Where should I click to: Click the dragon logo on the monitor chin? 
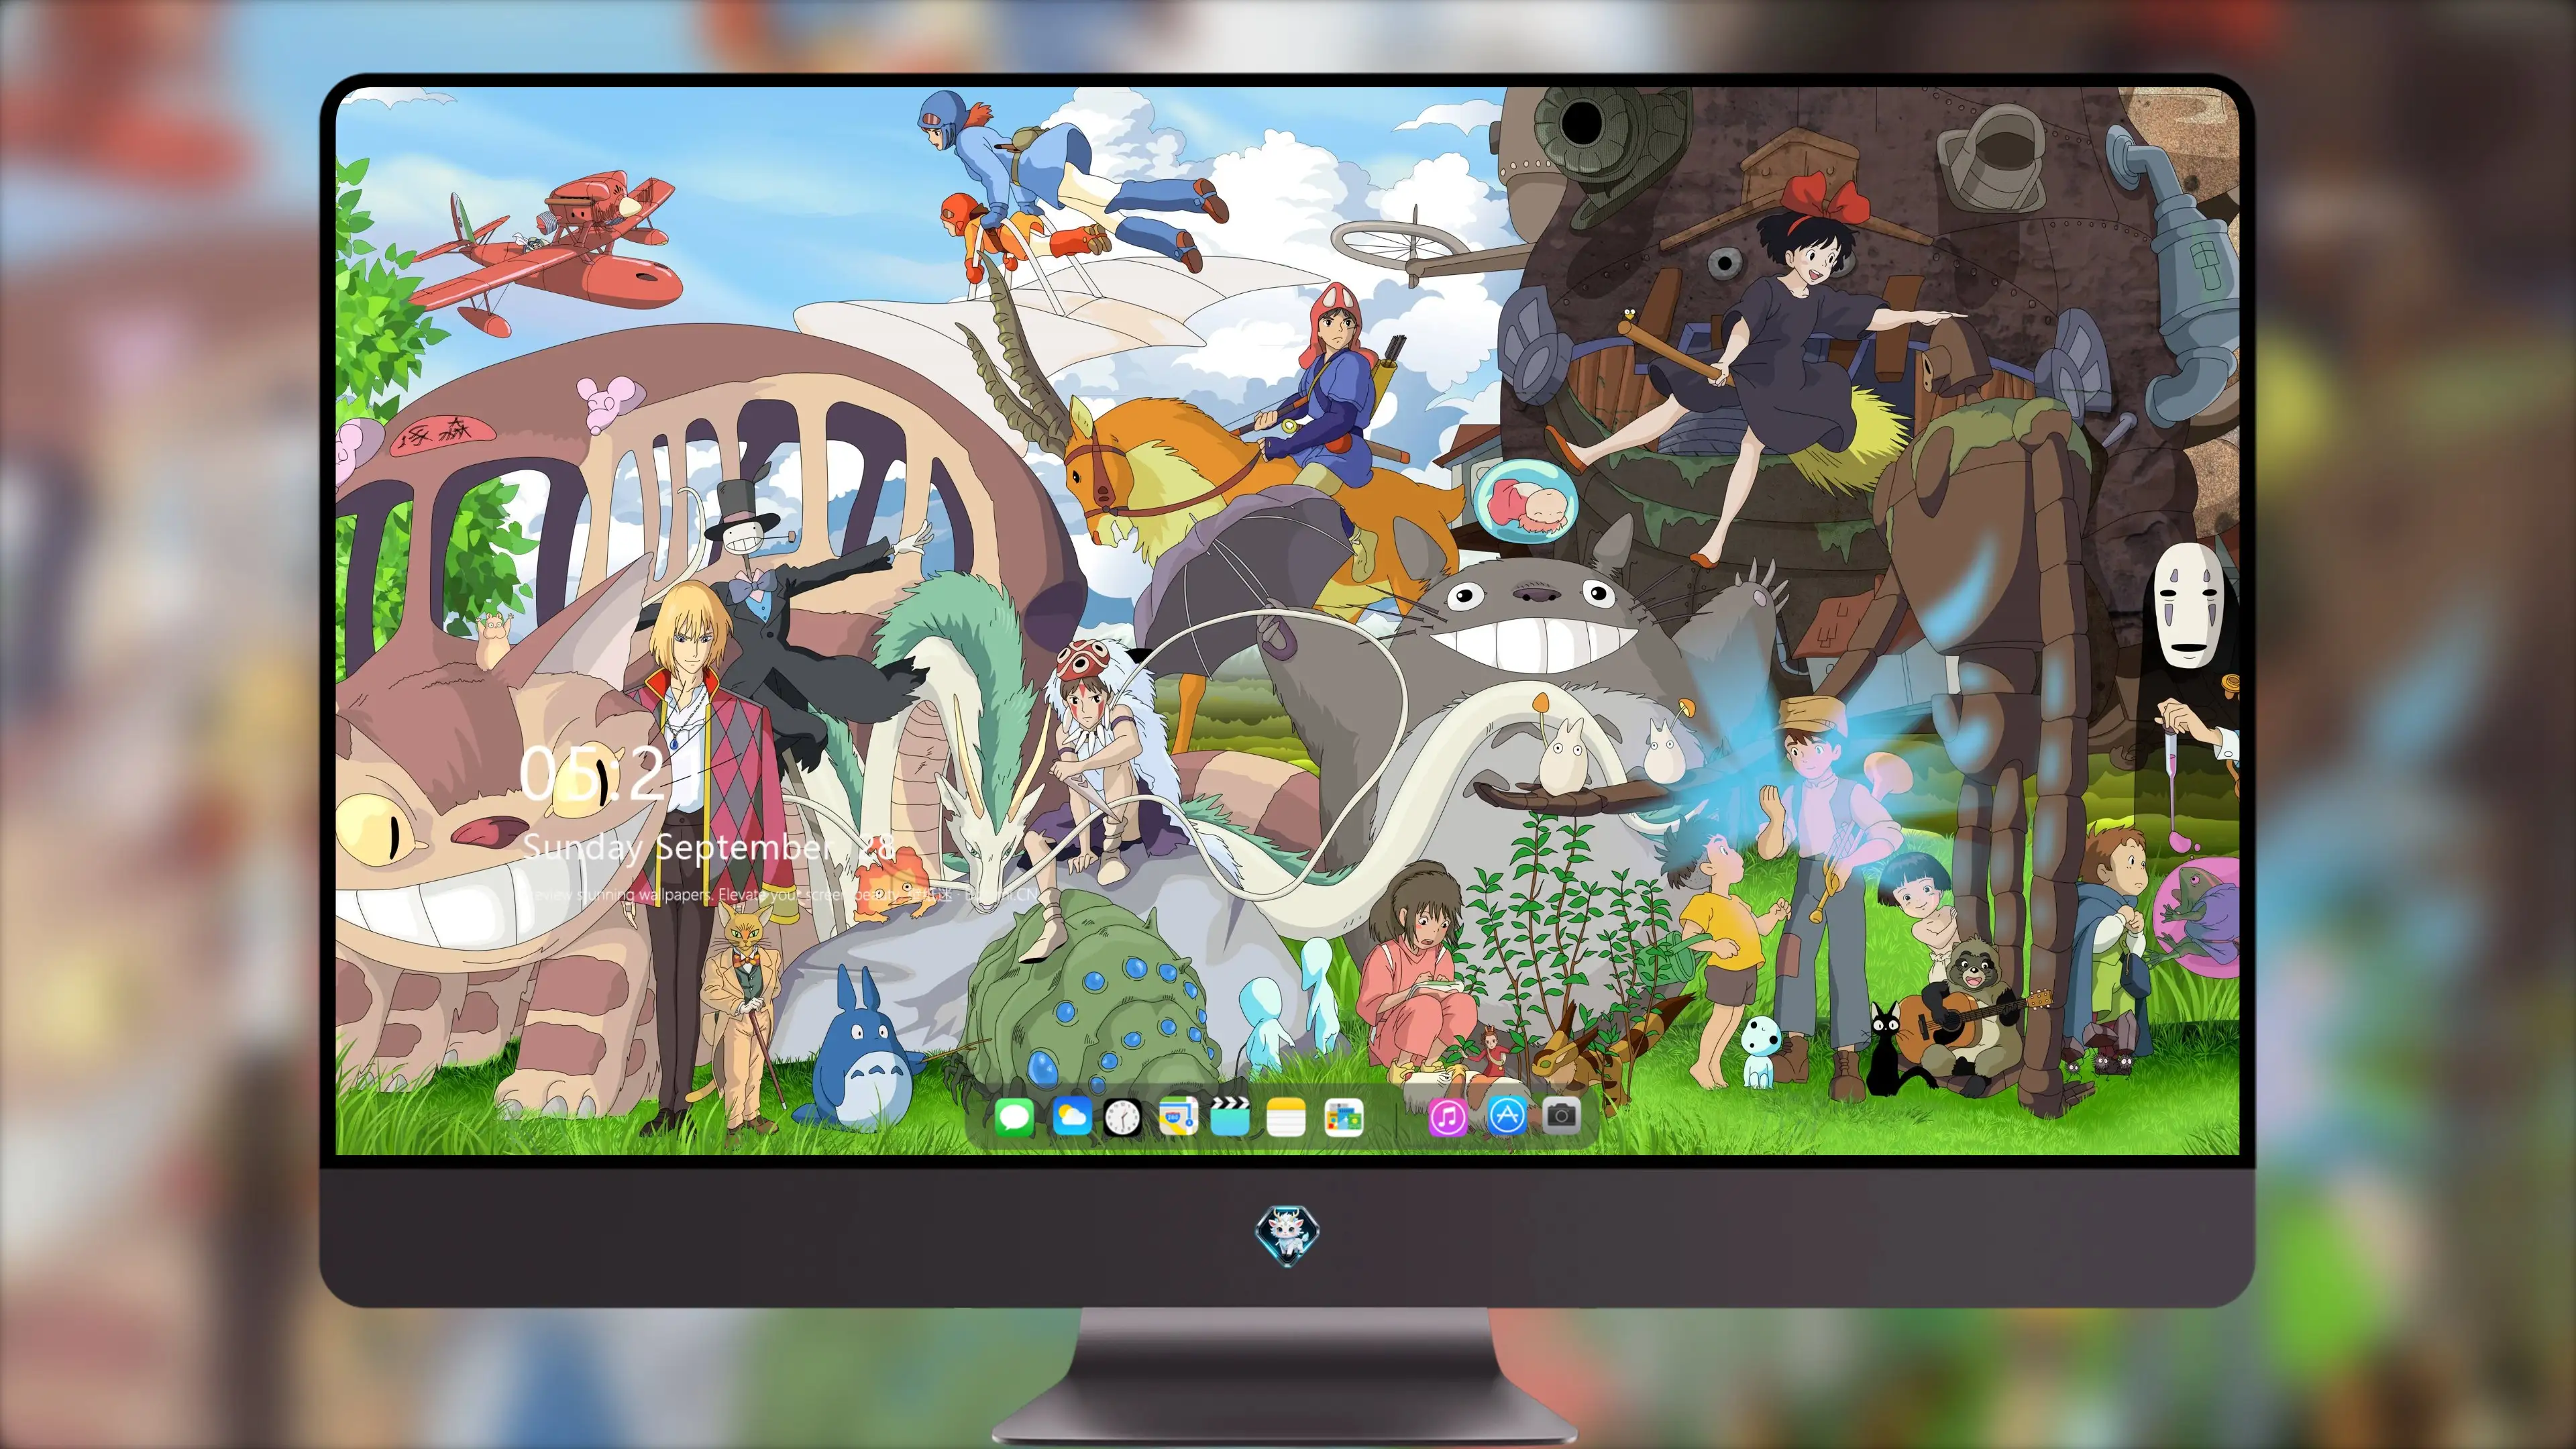point(1287,1234)
